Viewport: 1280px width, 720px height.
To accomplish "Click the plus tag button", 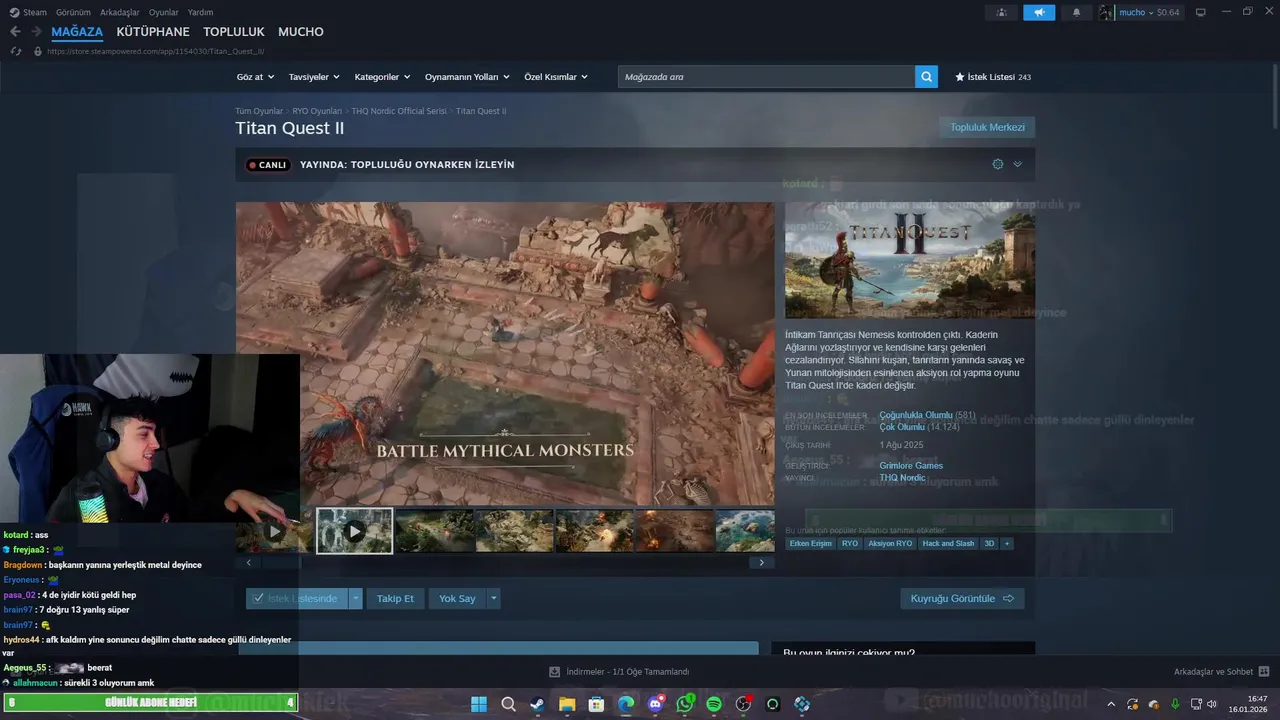I will pyautogui.click(x=1007, y=544).
